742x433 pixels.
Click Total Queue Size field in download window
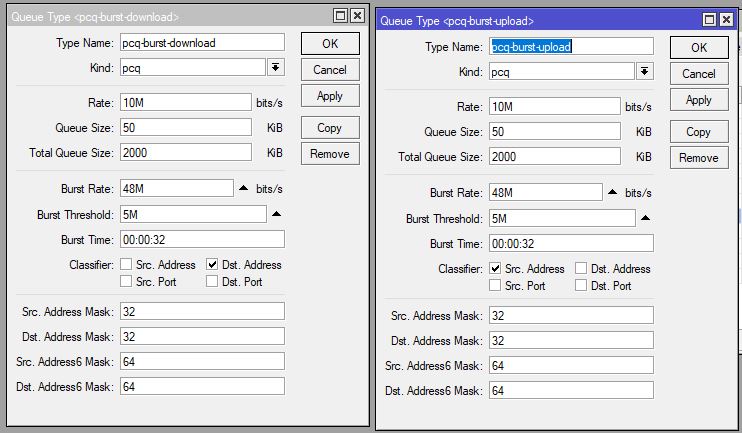186,152
